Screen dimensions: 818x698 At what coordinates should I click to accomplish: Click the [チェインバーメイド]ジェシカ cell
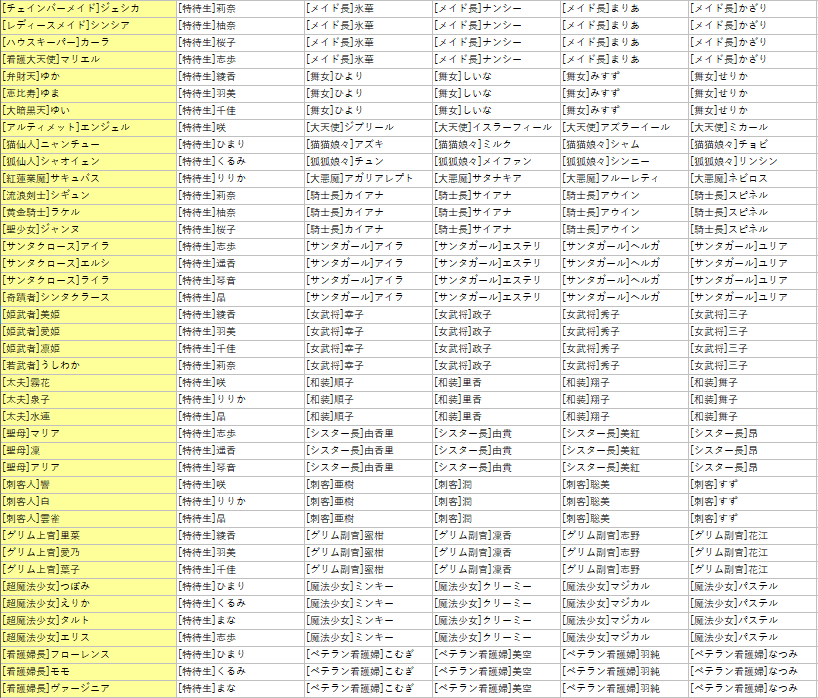coord(87,8)
